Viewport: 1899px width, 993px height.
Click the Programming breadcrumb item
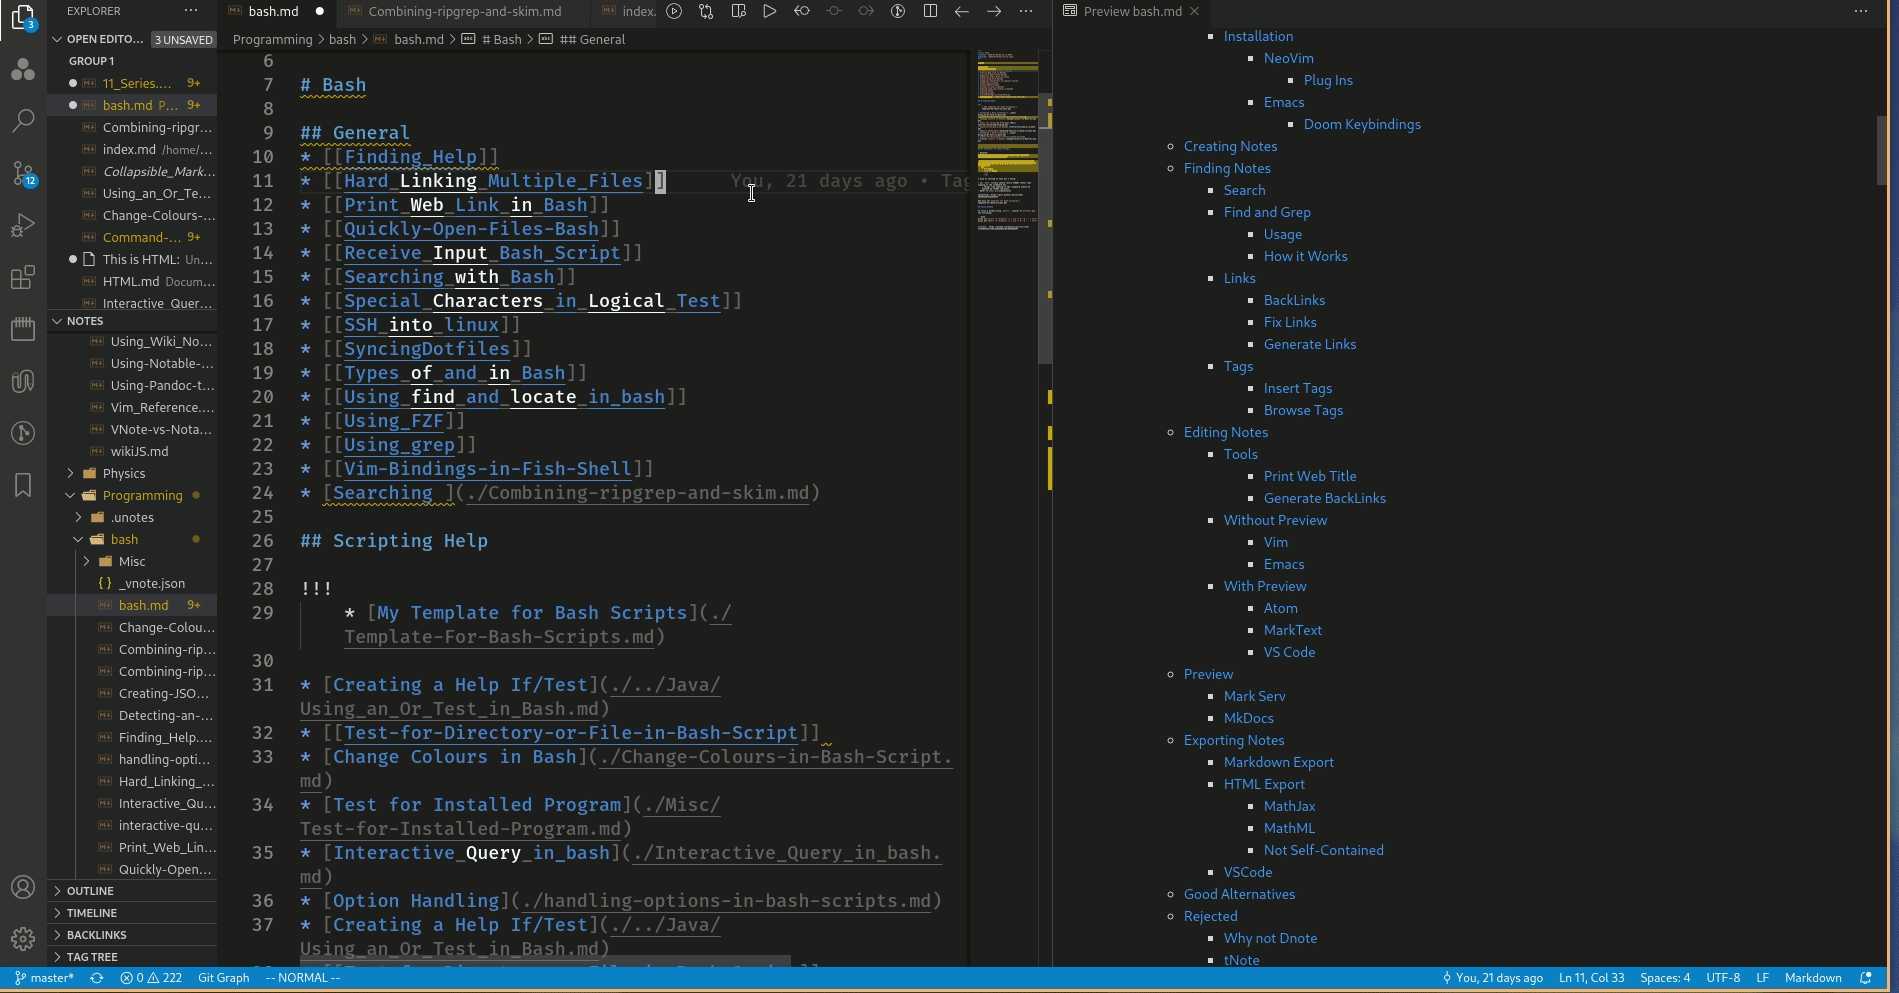point(272,39)
